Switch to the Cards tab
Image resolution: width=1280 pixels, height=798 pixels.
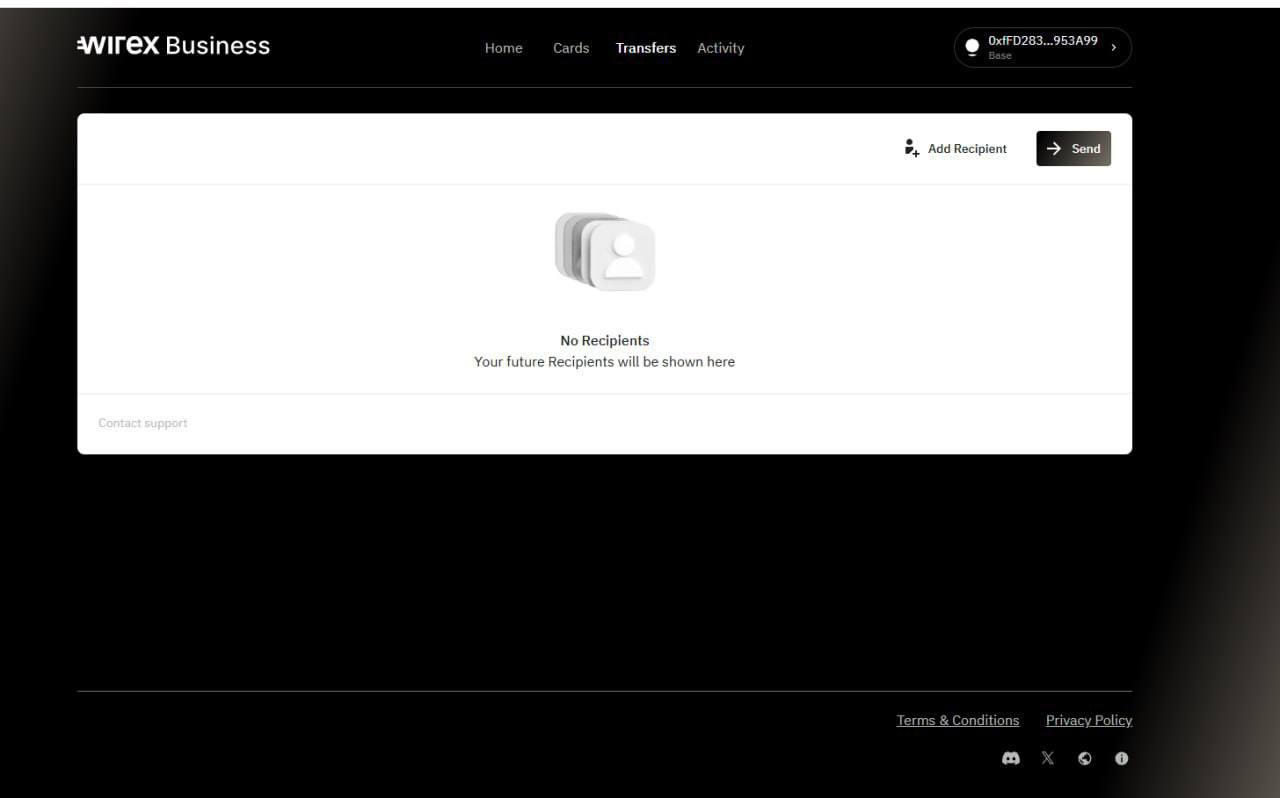coord(571,48)
